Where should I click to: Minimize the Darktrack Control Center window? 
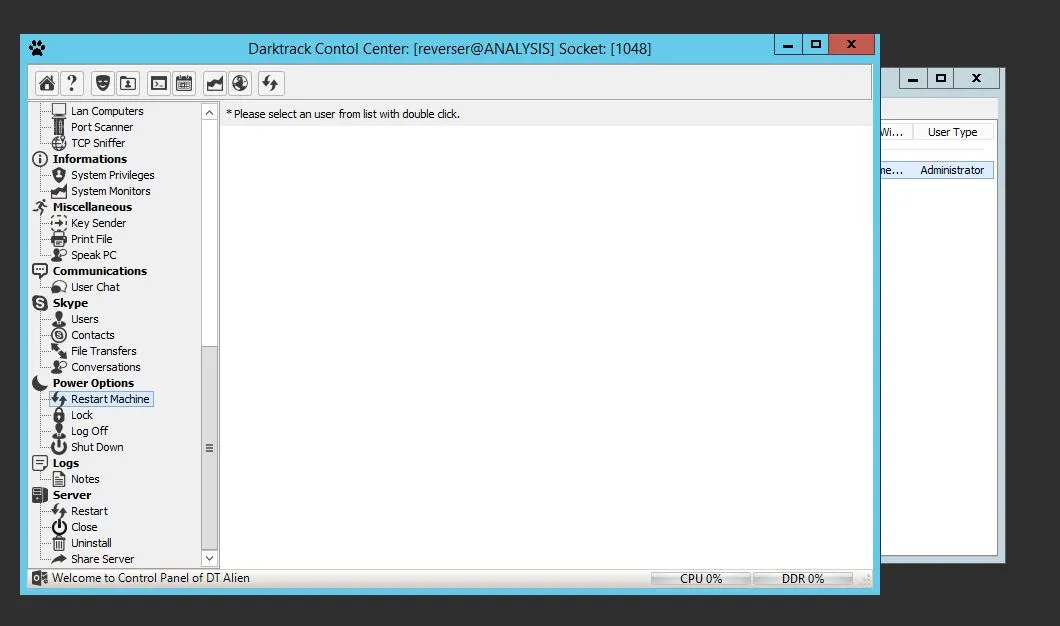[x=788, y=45]
